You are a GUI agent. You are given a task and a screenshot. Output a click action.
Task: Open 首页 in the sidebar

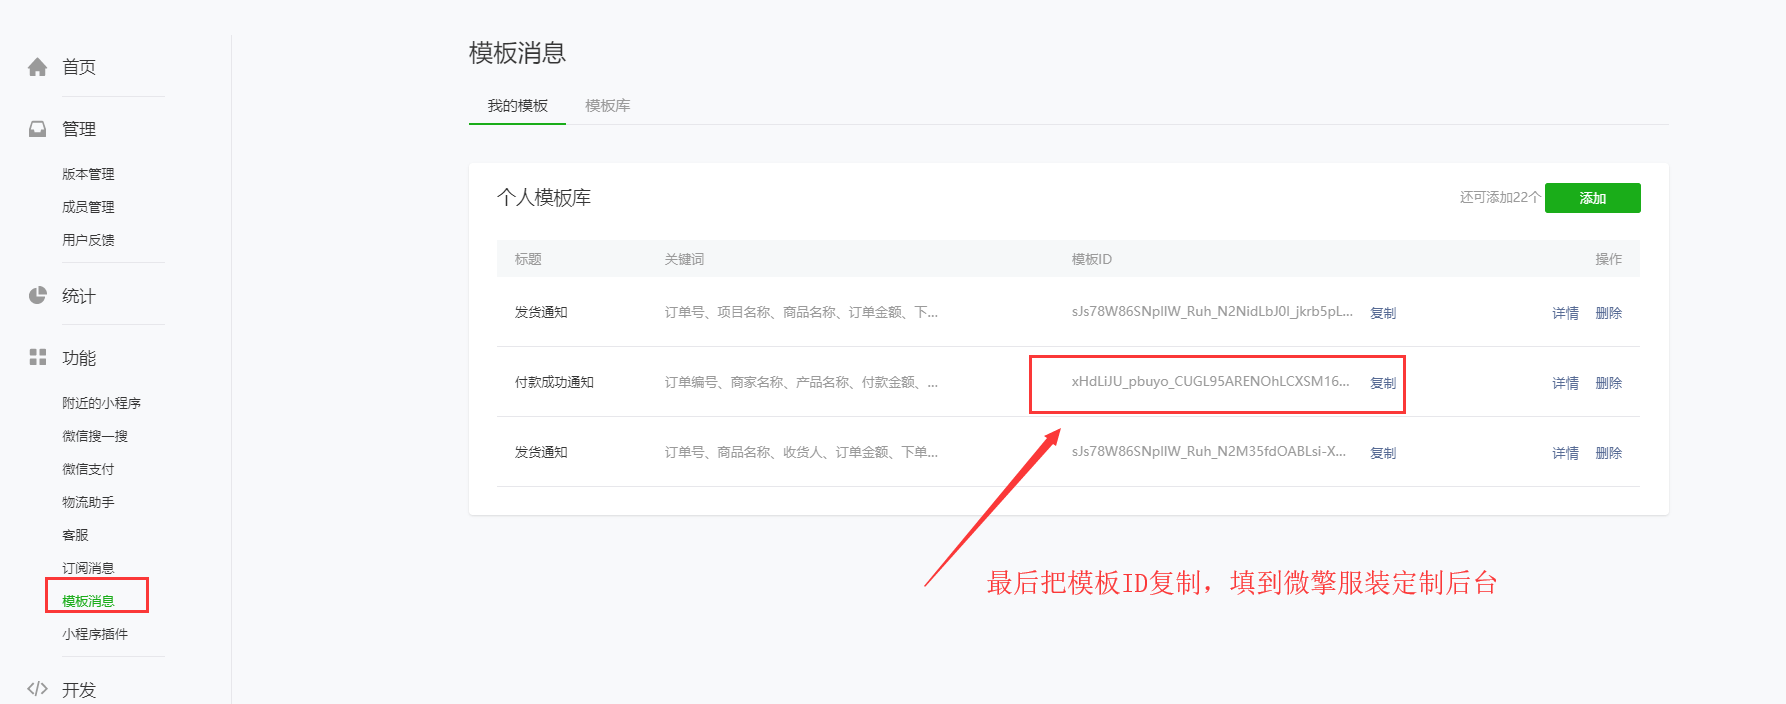point(79,67)
